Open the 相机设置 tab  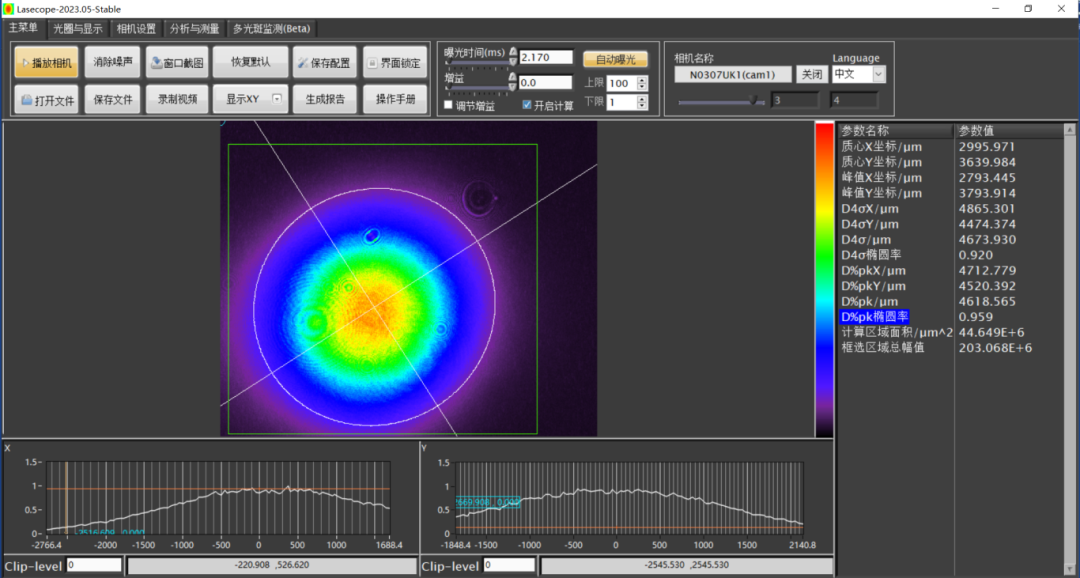[136, 29]
